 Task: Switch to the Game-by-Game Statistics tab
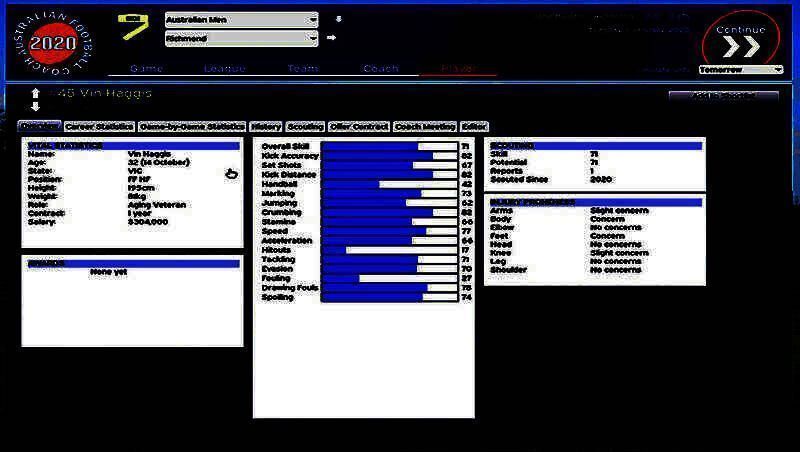[x=192, y=127]
